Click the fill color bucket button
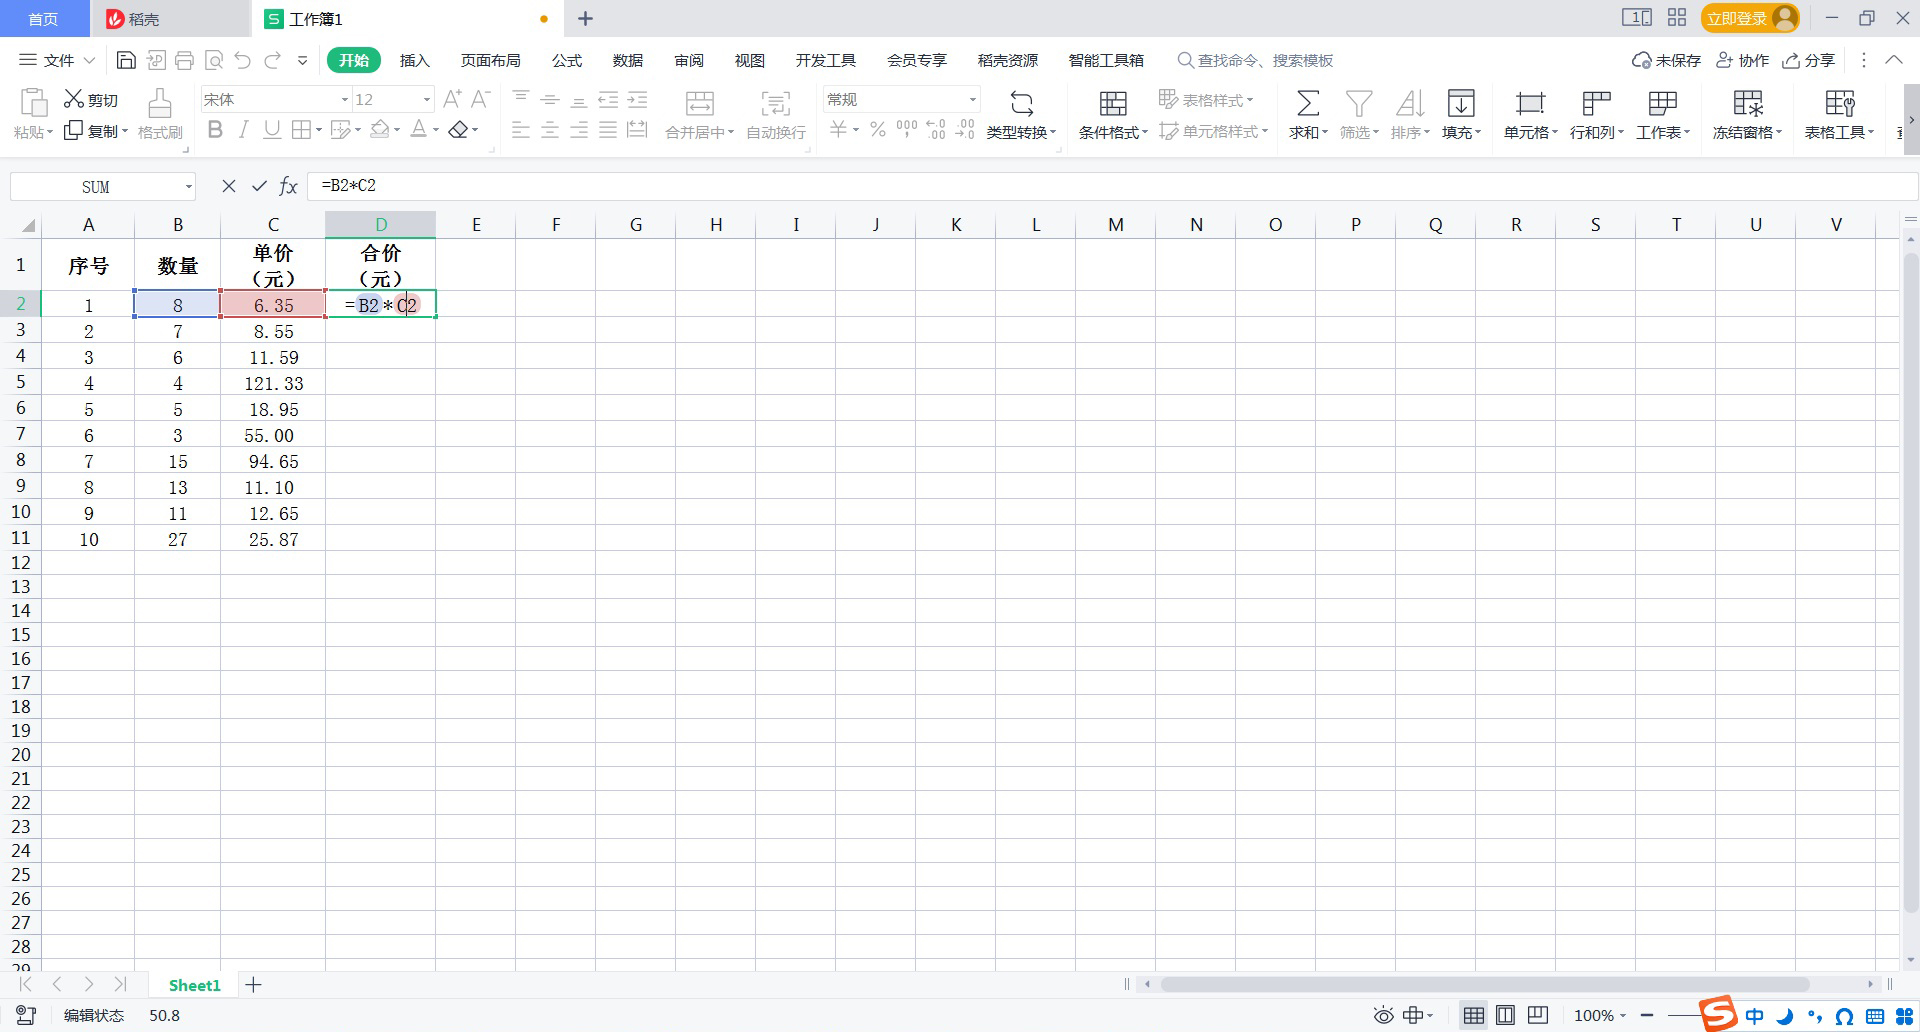 tap(380, 130)
